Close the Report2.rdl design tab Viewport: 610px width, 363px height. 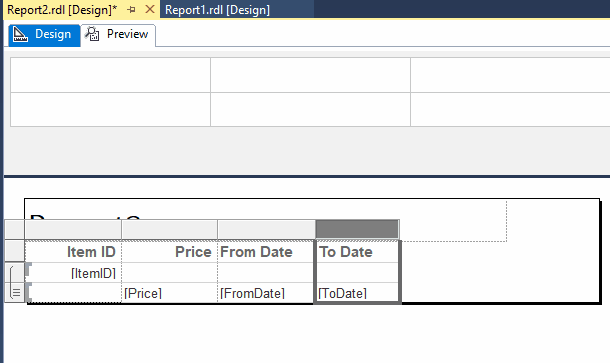[x=150, y=9]
